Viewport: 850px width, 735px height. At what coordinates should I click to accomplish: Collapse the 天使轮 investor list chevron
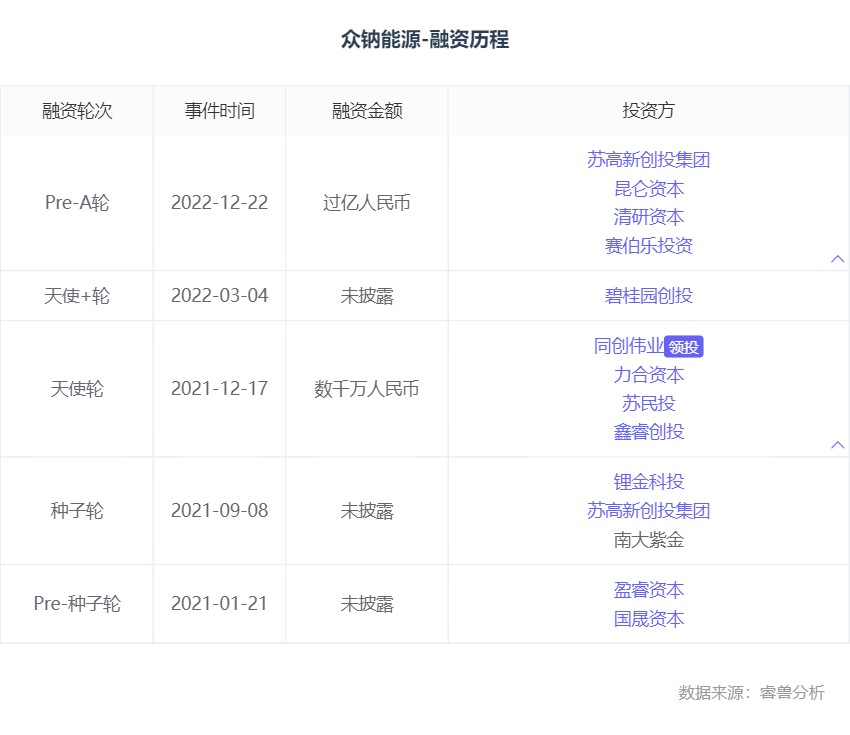pyautogui.click(x=838, y=445)
